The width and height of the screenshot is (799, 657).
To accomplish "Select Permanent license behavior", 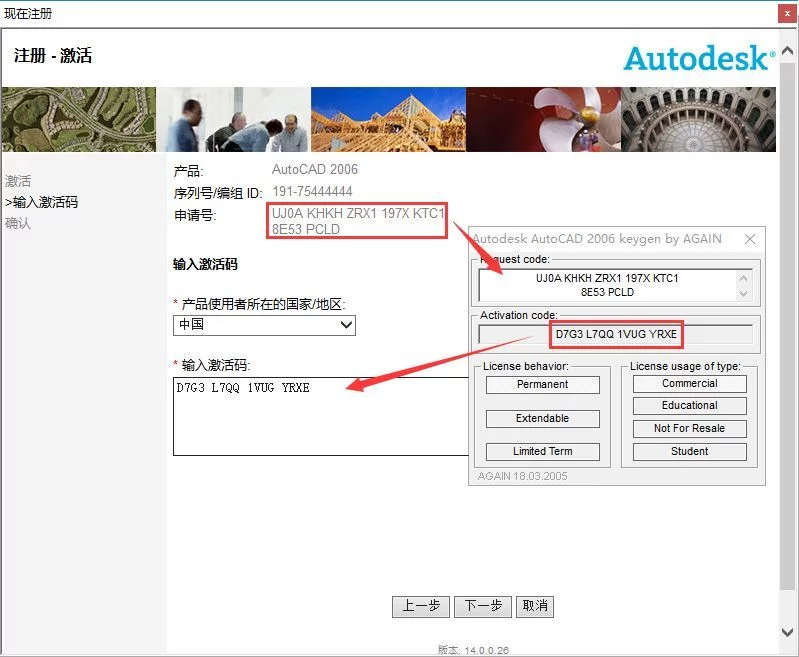I will 543,385.
